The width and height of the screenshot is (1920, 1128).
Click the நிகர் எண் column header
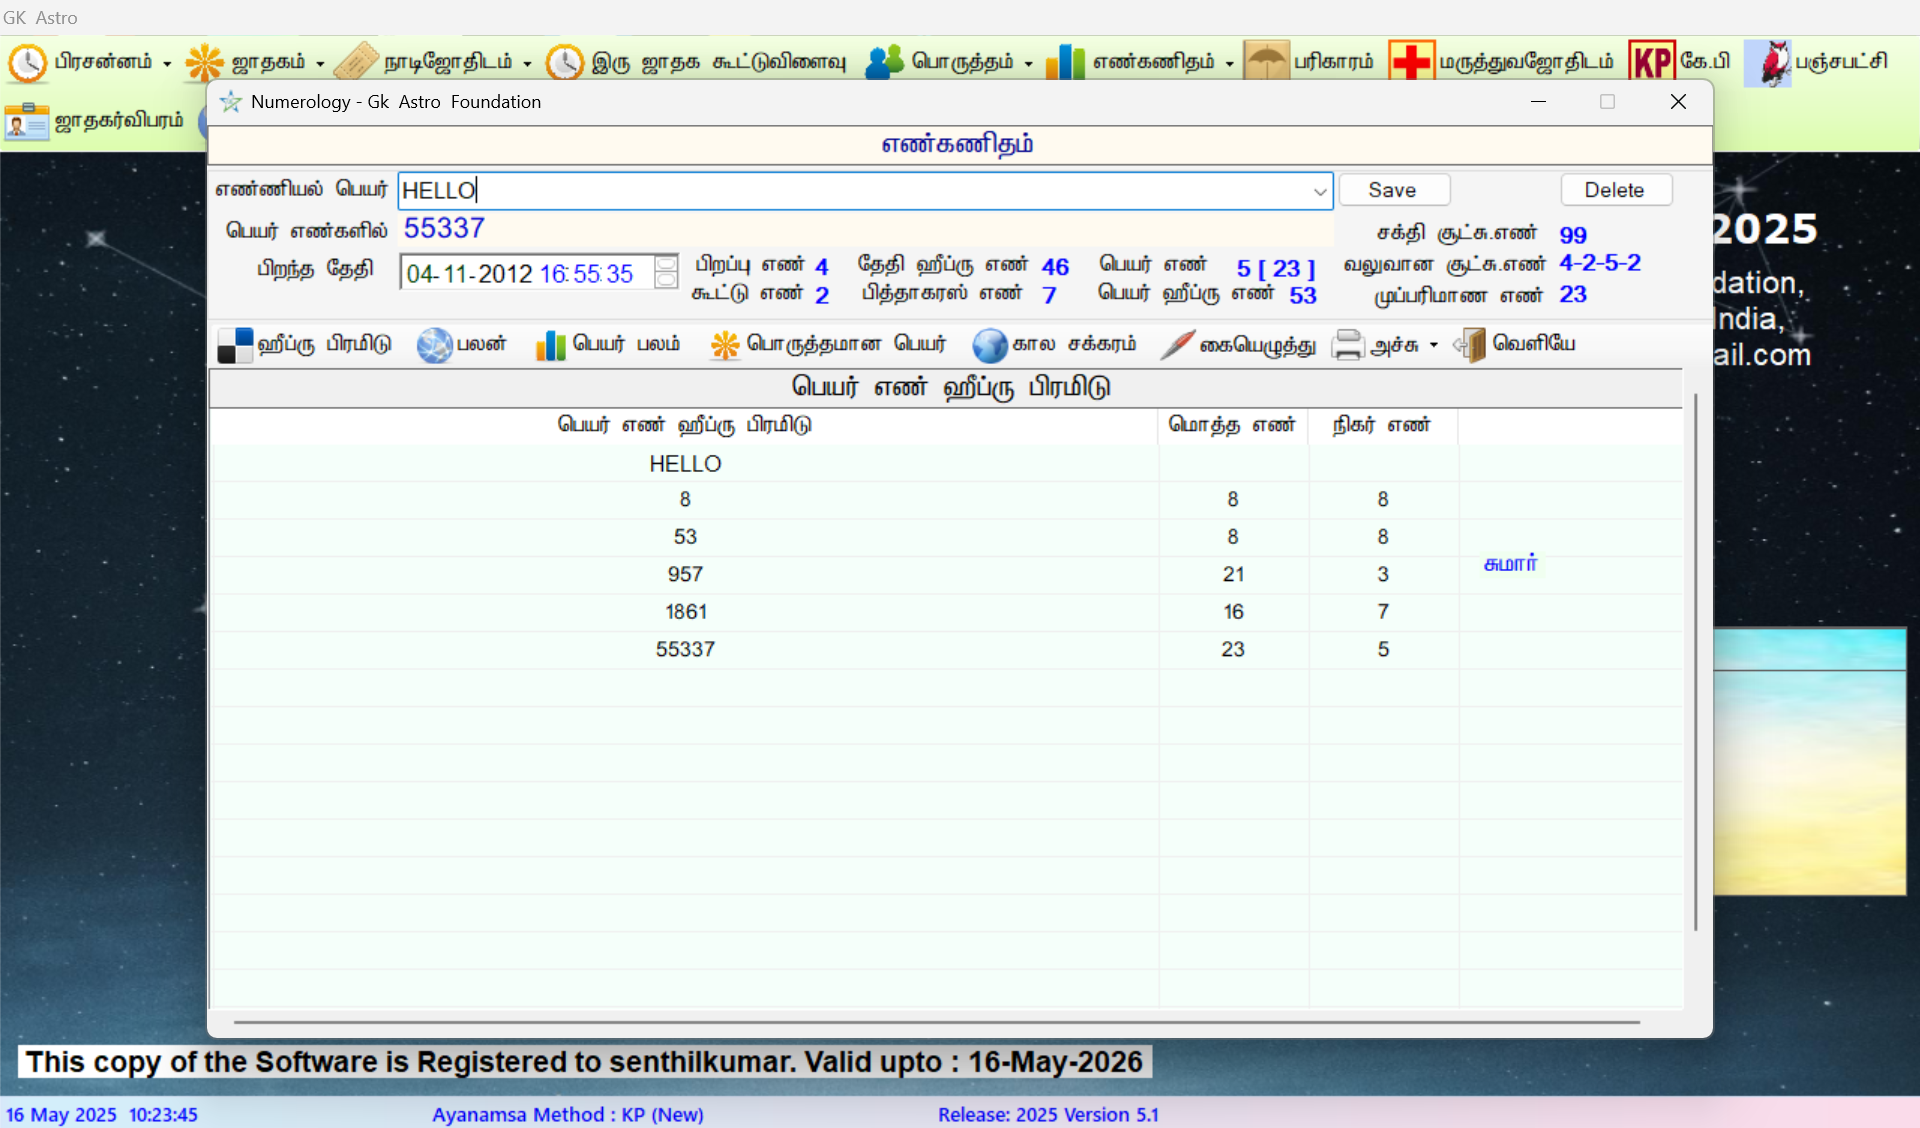(1382, 425)
